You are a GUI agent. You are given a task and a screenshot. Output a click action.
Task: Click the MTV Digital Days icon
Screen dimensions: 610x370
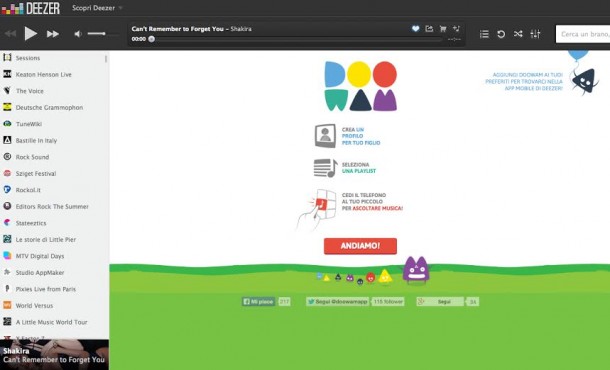click(7, 256)
